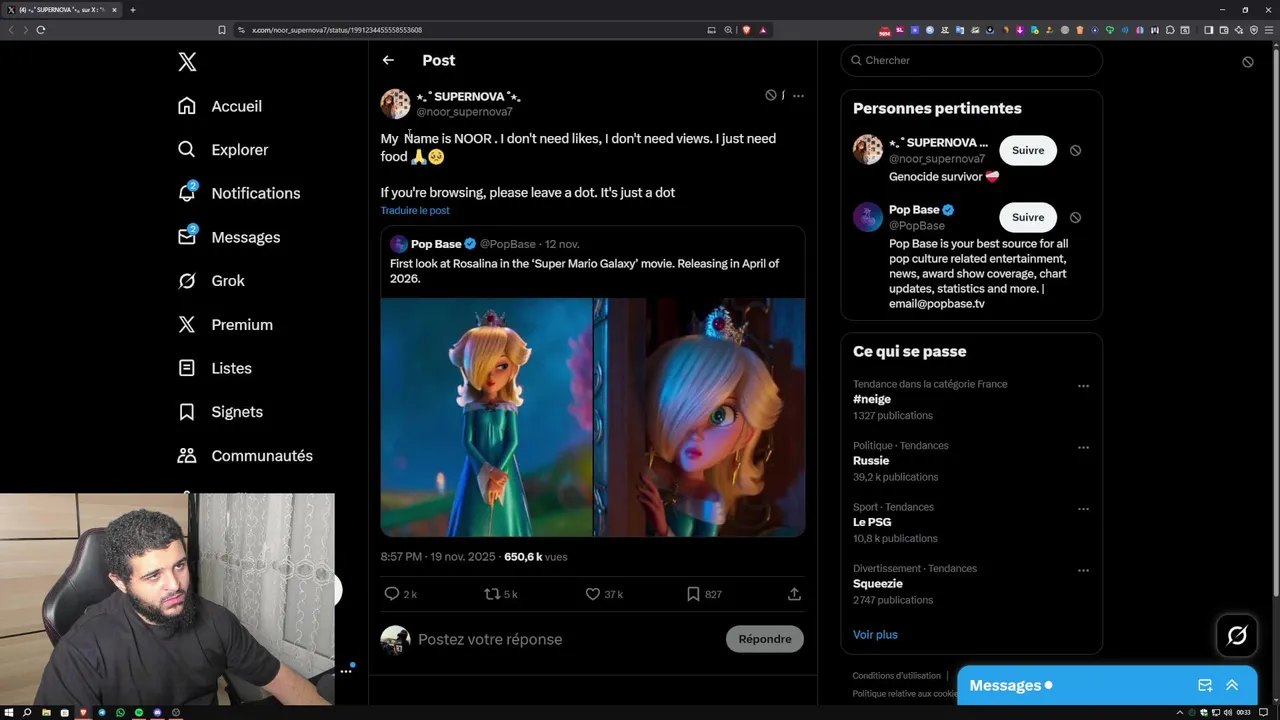Open the #neige trend
Viewport: 1280px width, 720px height.
[x=871, y=399]
